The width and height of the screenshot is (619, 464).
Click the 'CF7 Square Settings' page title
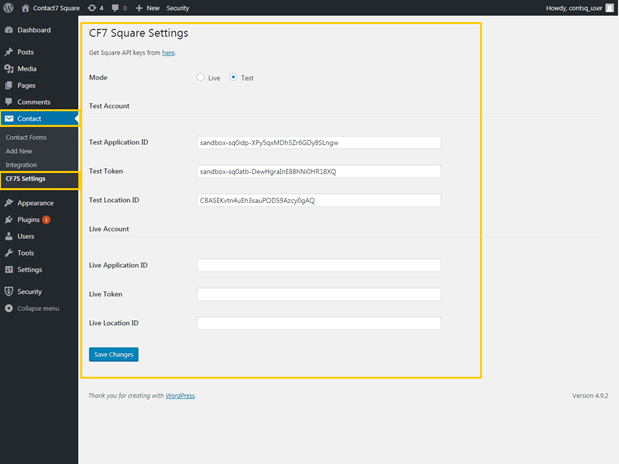139,33
